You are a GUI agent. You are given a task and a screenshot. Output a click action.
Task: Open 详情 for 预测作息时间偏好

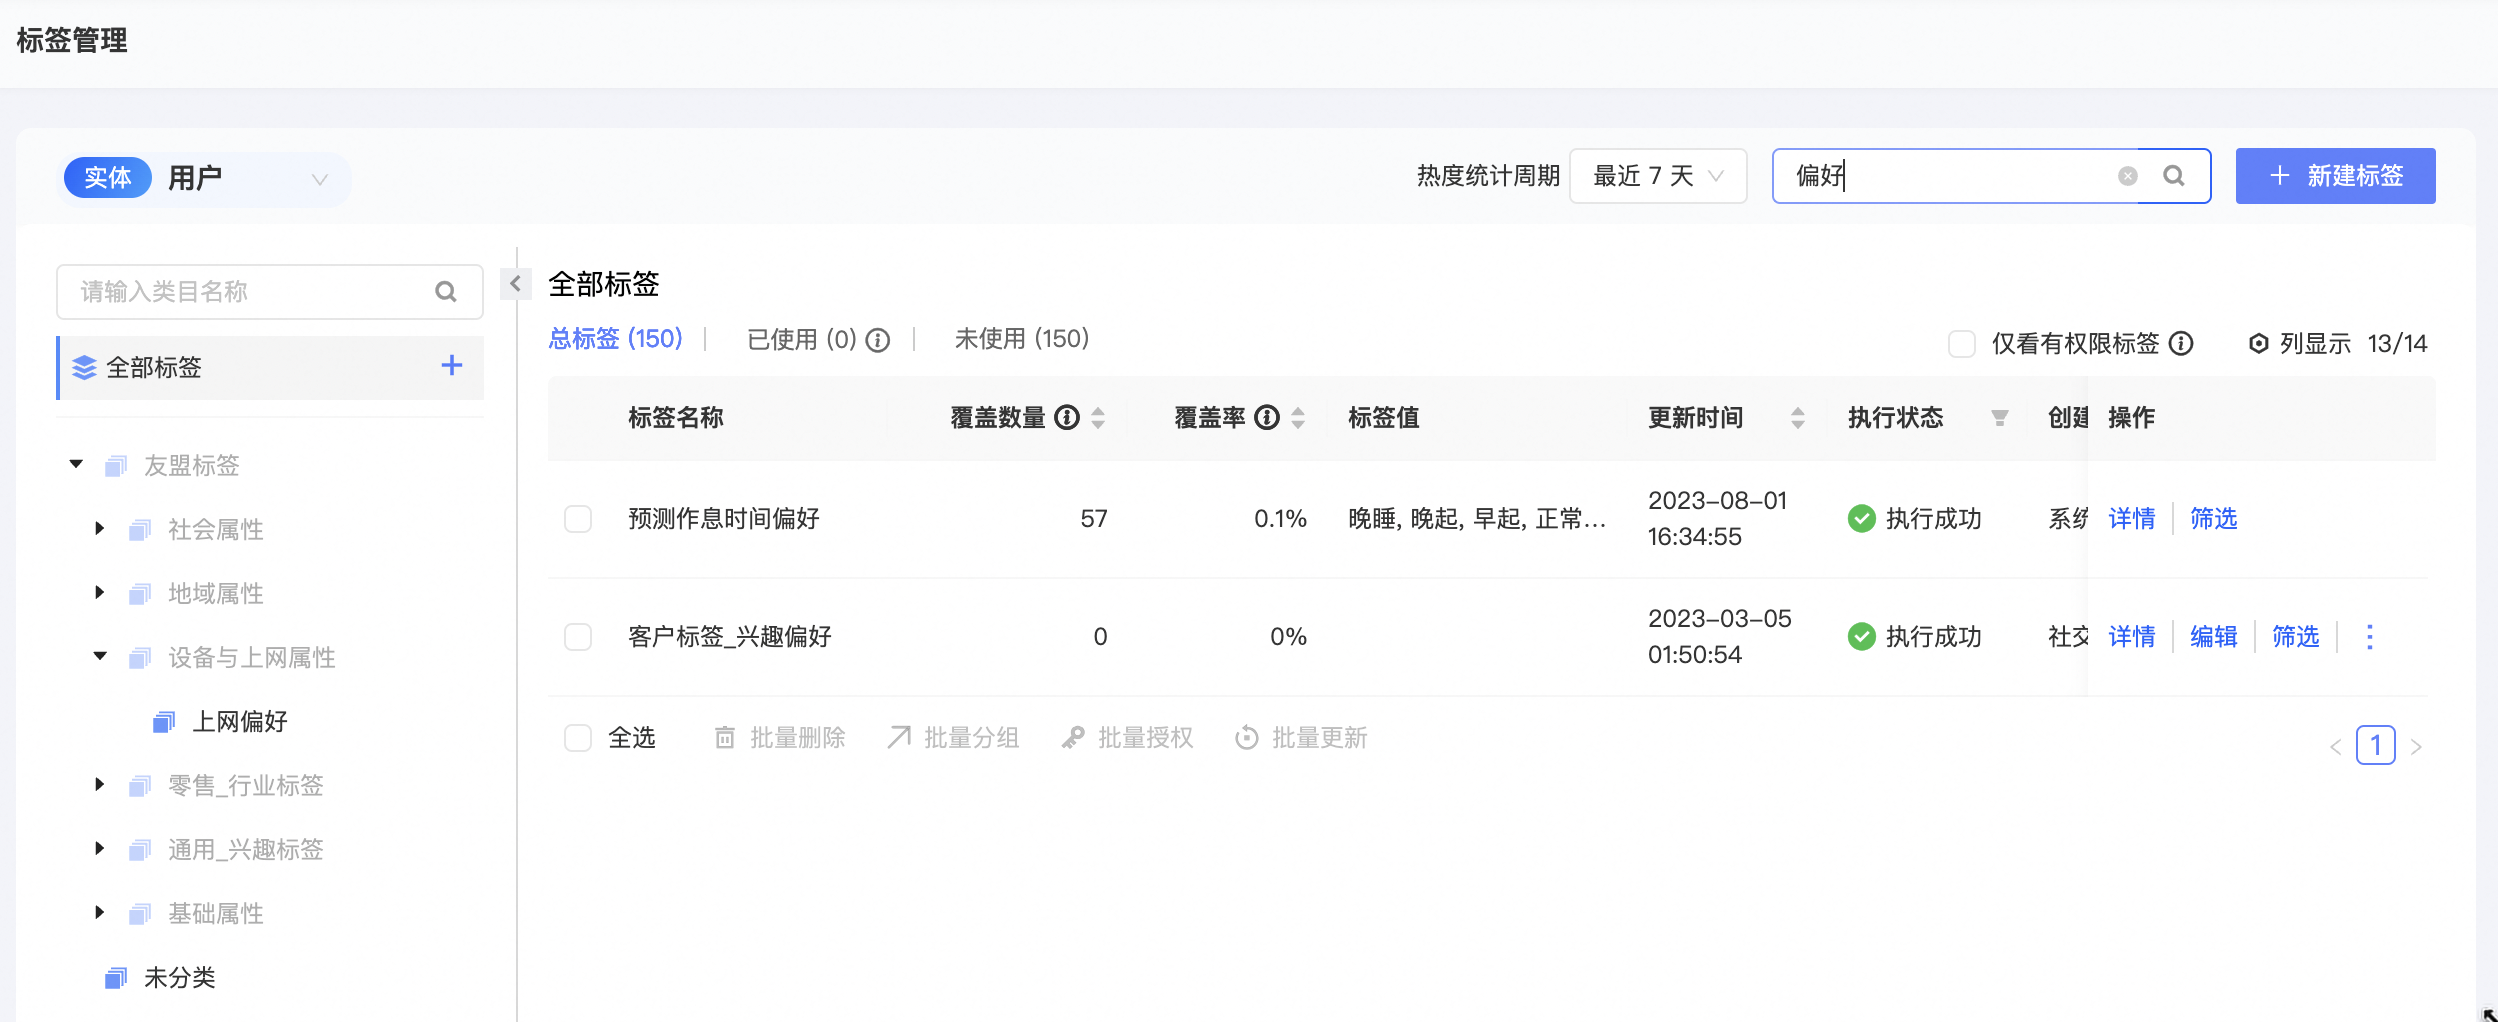2131,518
